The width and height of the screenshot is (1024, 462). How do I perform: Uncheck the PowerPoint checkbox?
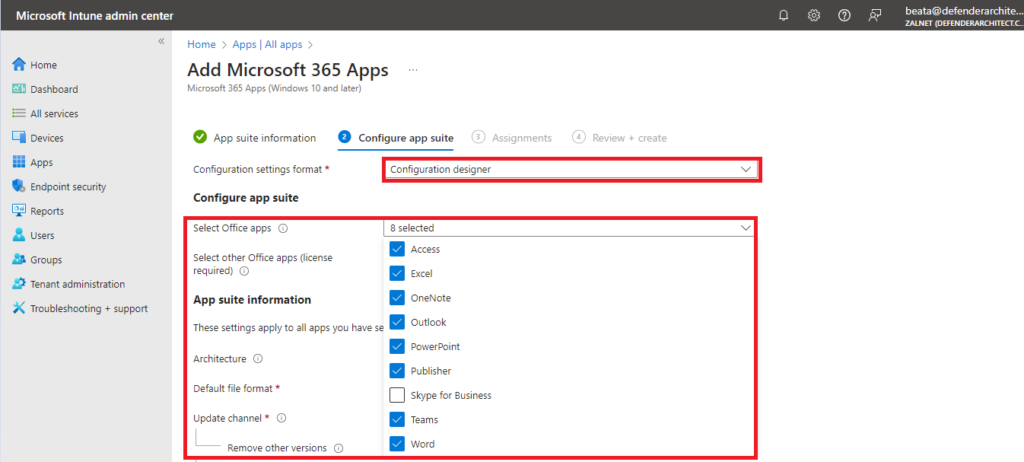(x=397, y=346)
